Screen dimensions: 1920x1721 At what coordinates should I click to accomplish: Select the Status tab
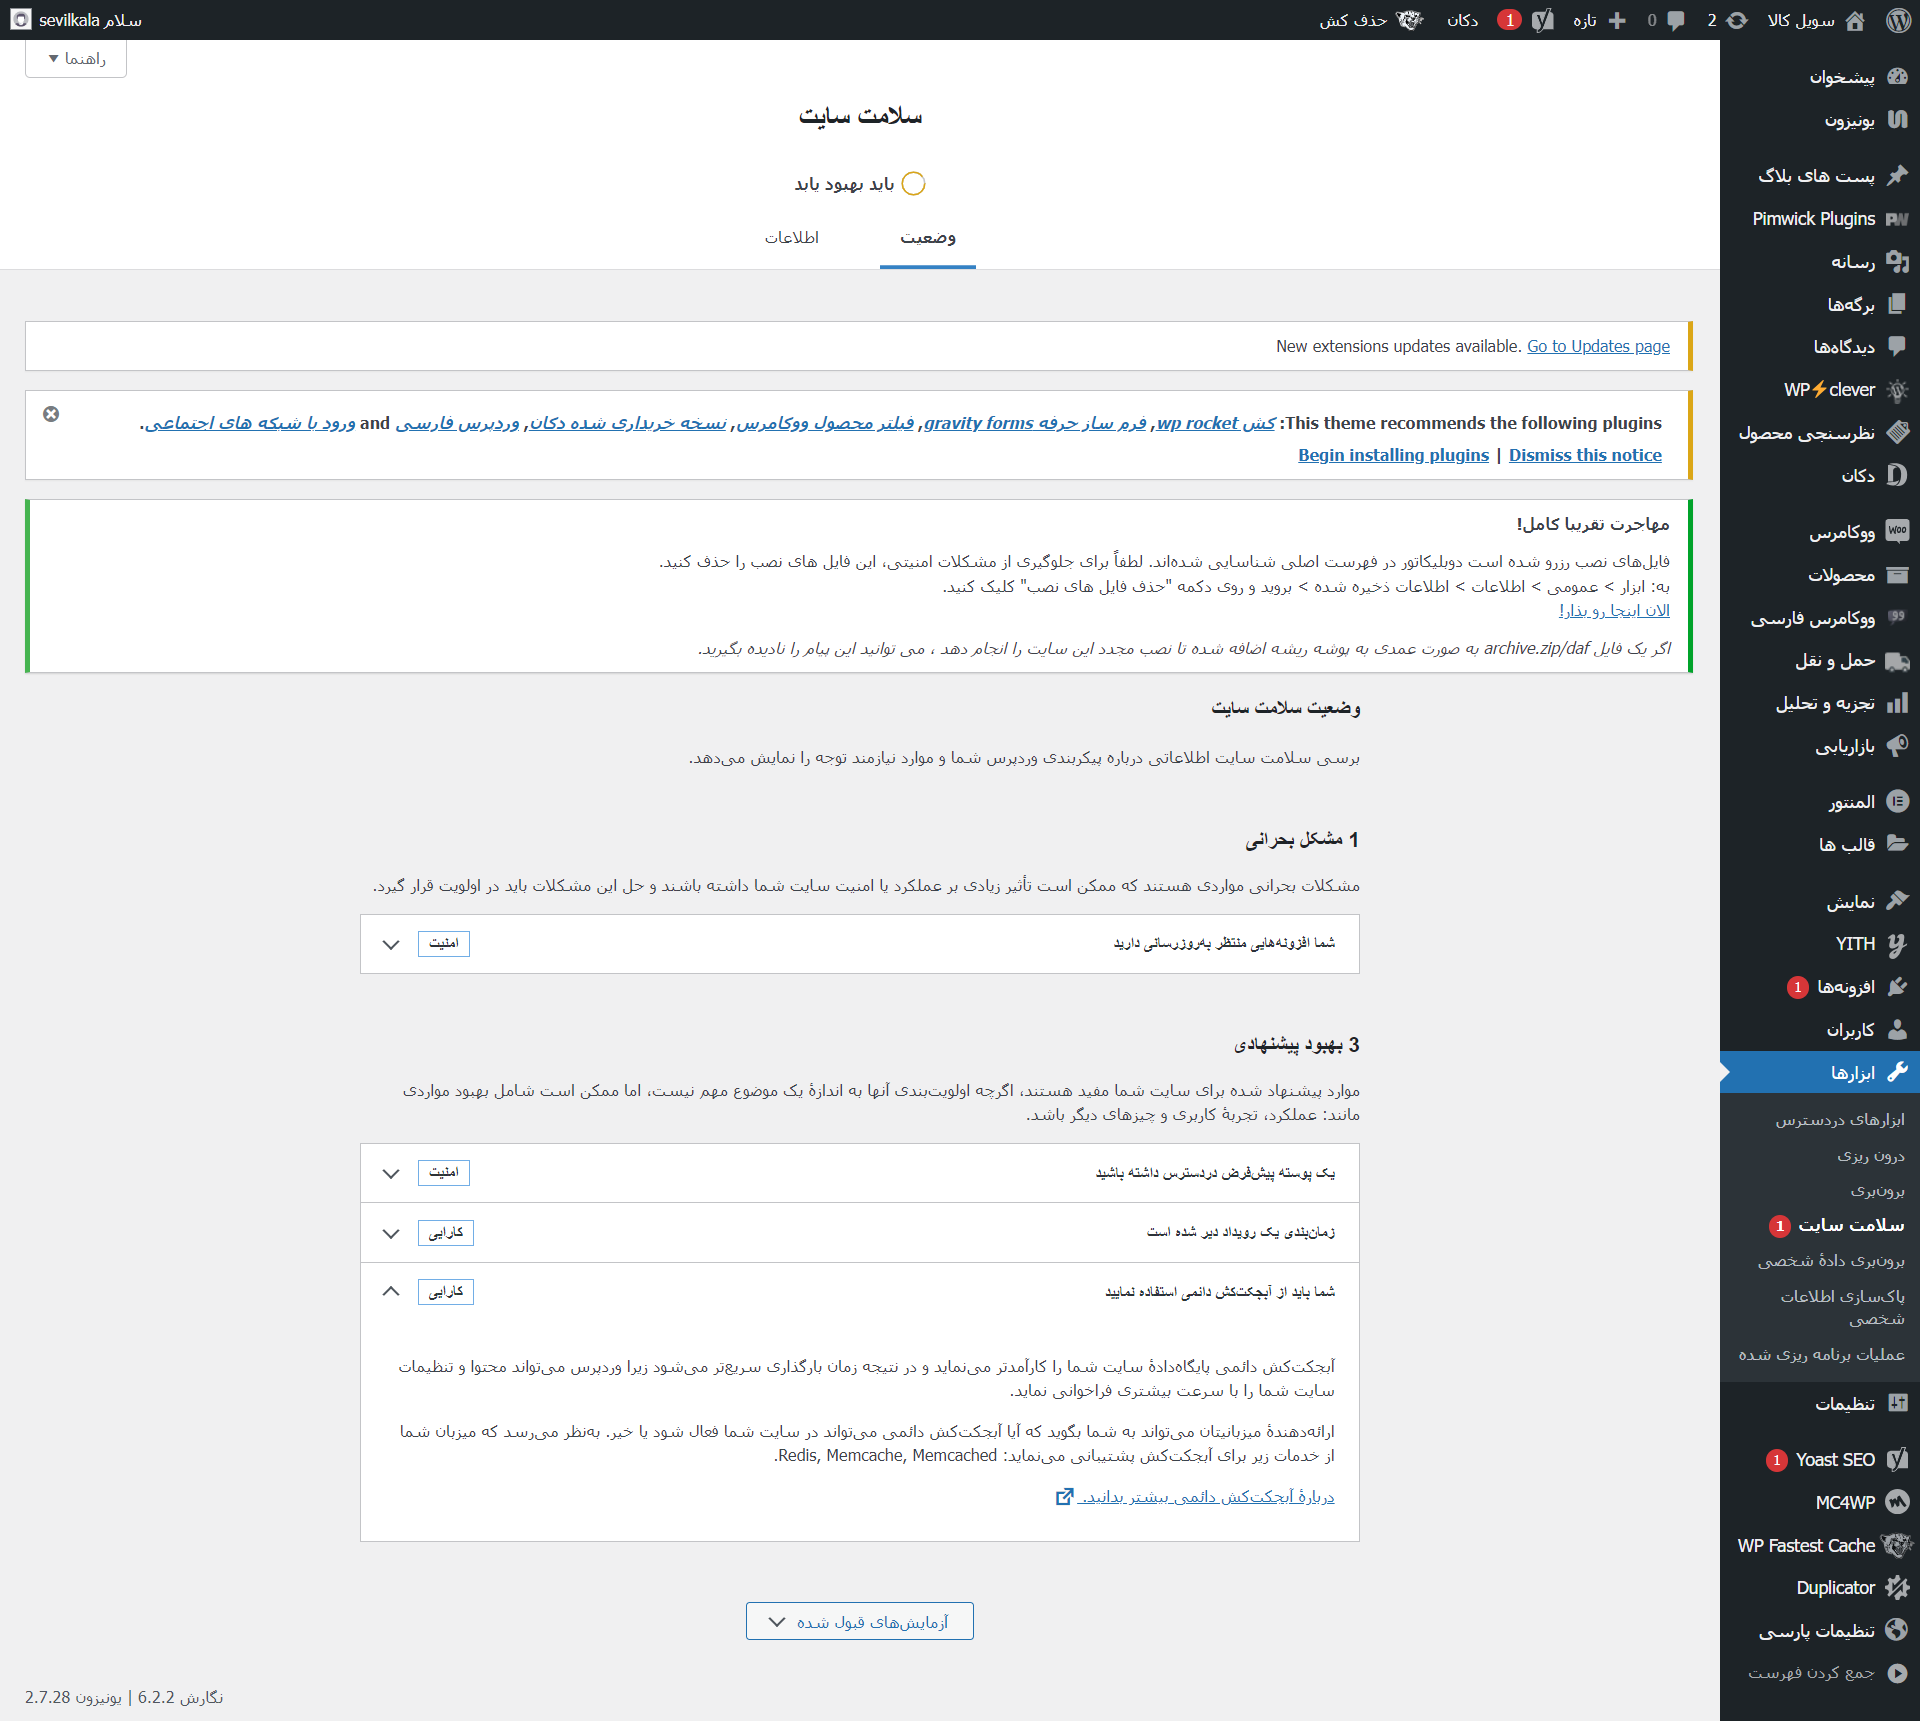[x=927, y=238]
